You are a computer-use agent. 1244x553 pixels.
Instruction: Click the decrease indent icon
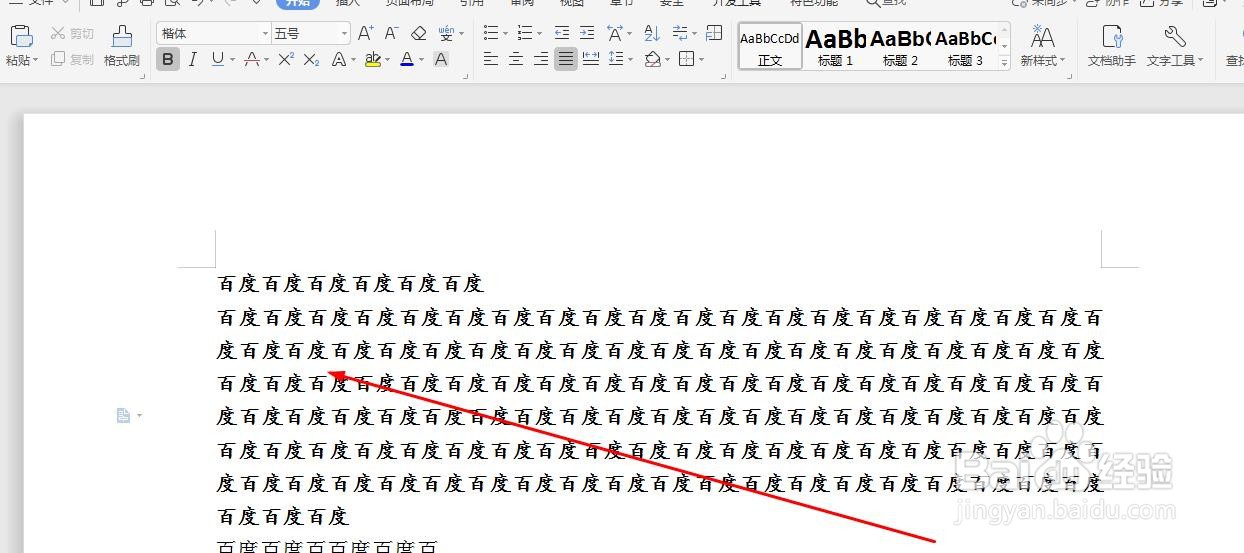562,34
